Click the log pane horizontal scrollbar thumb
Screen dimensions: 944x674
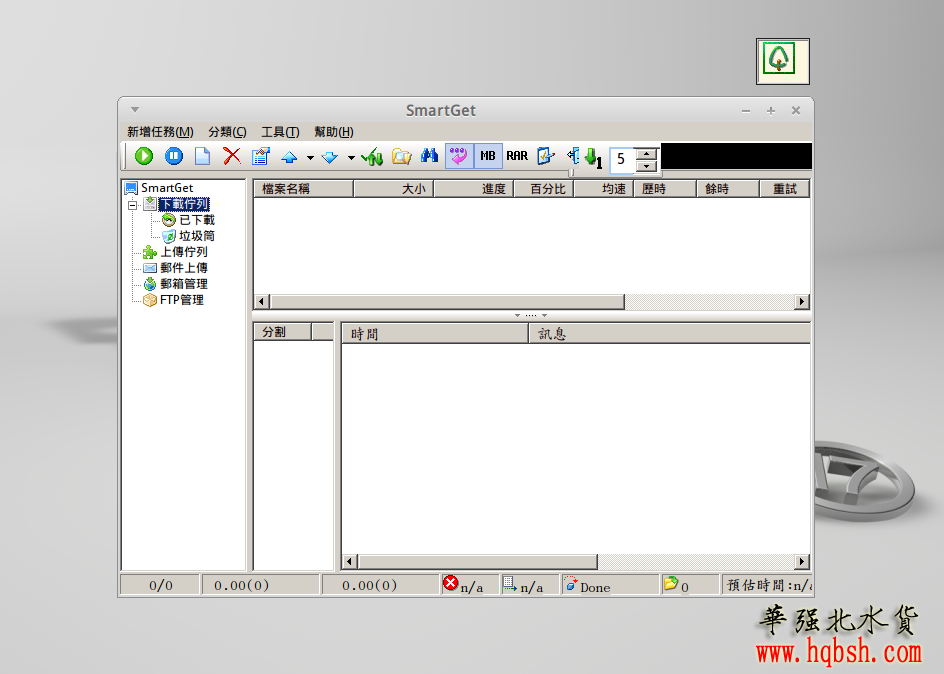pos(478,561)
